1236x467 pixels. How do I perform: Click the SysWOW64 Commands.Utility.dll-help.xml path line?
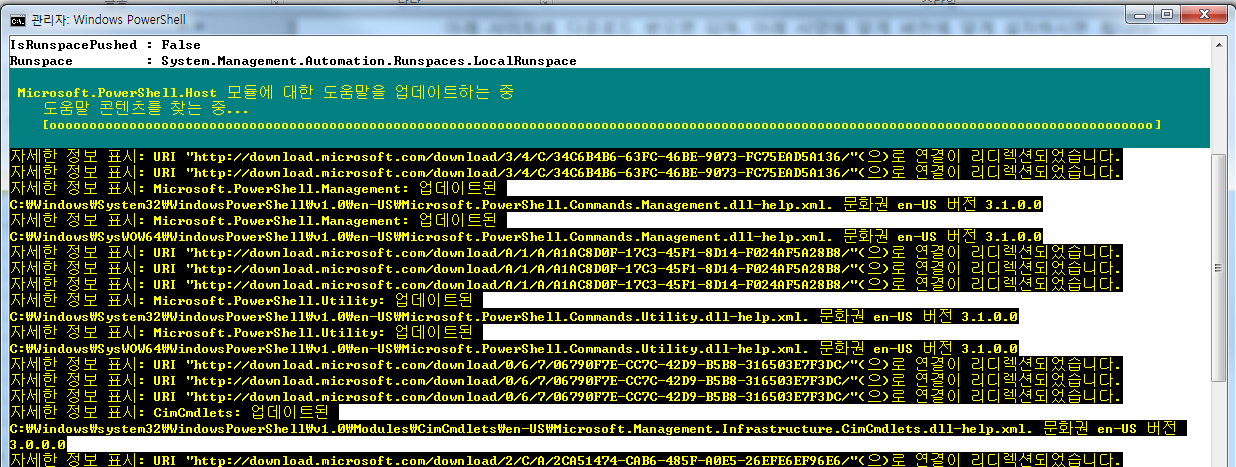tap(514, 349)
